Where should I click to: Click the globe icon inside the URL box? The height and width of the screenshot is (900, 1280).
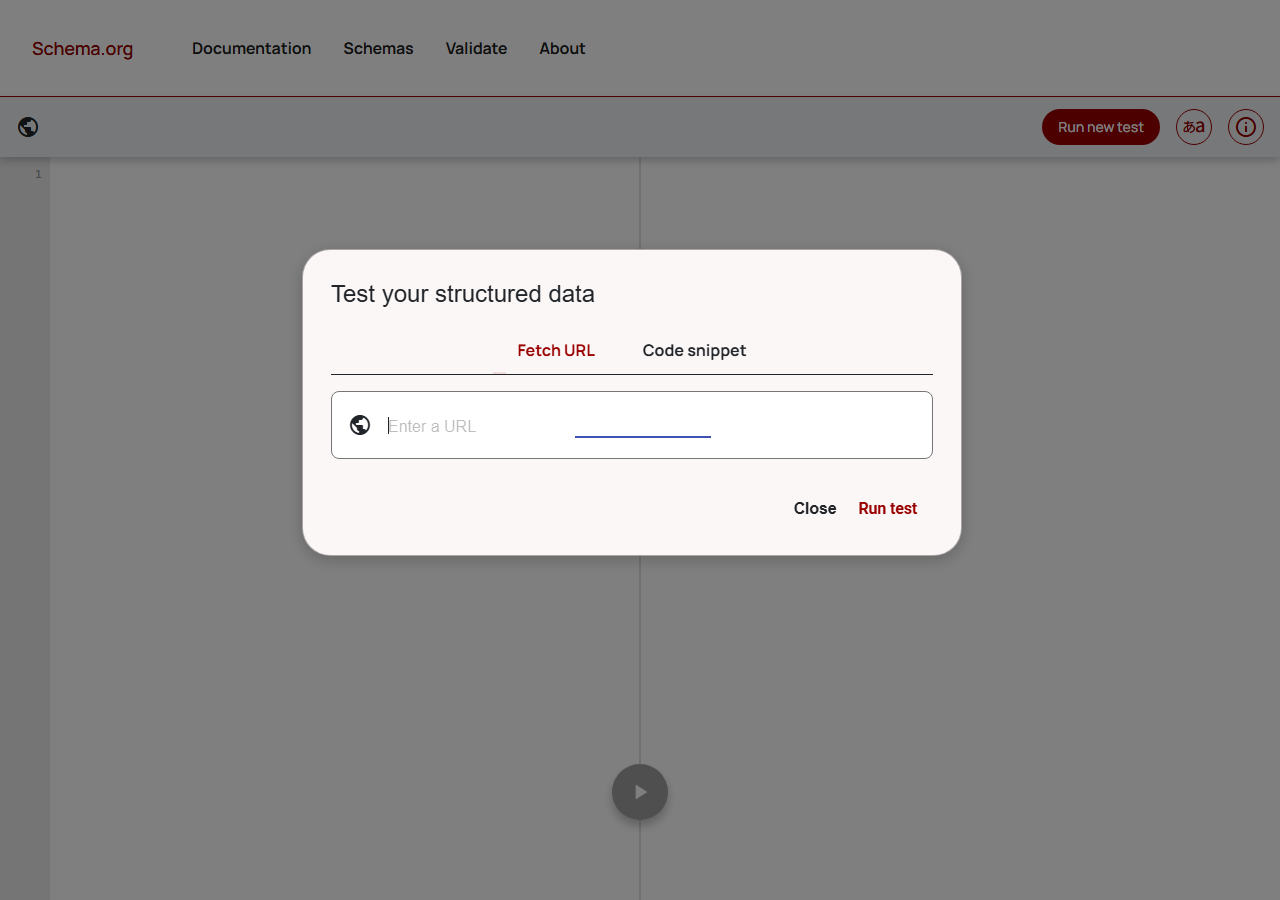360,425
